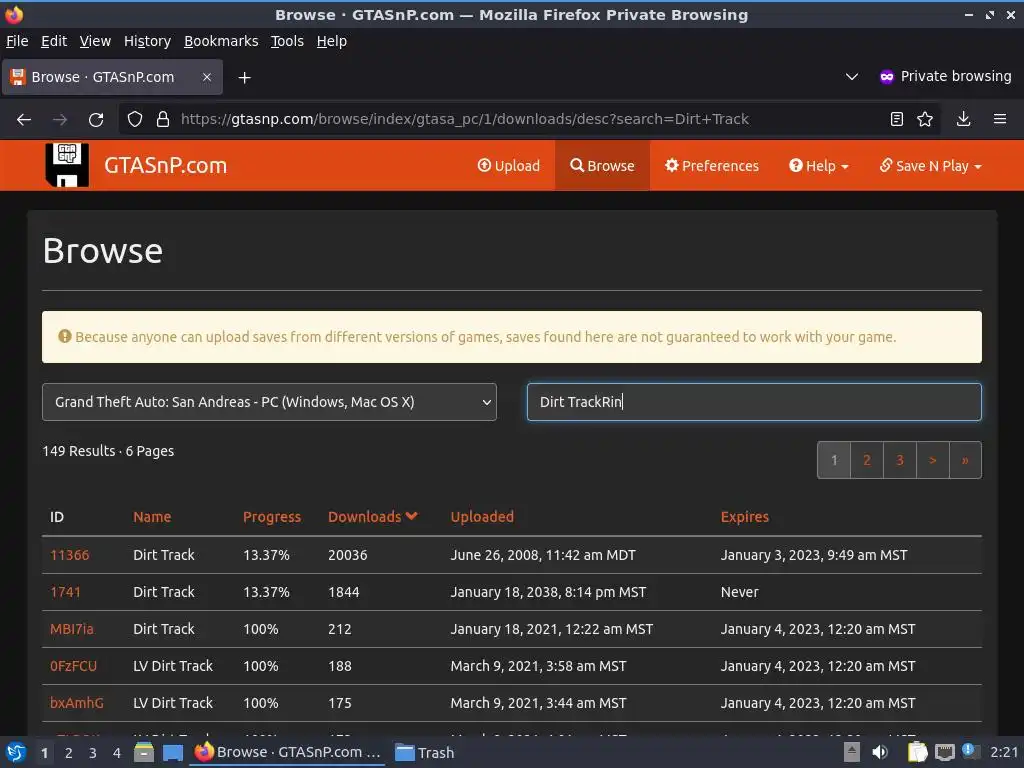Click the next page arrow button
Viewport: 1024px width, 768px height.
pos(933,460)
